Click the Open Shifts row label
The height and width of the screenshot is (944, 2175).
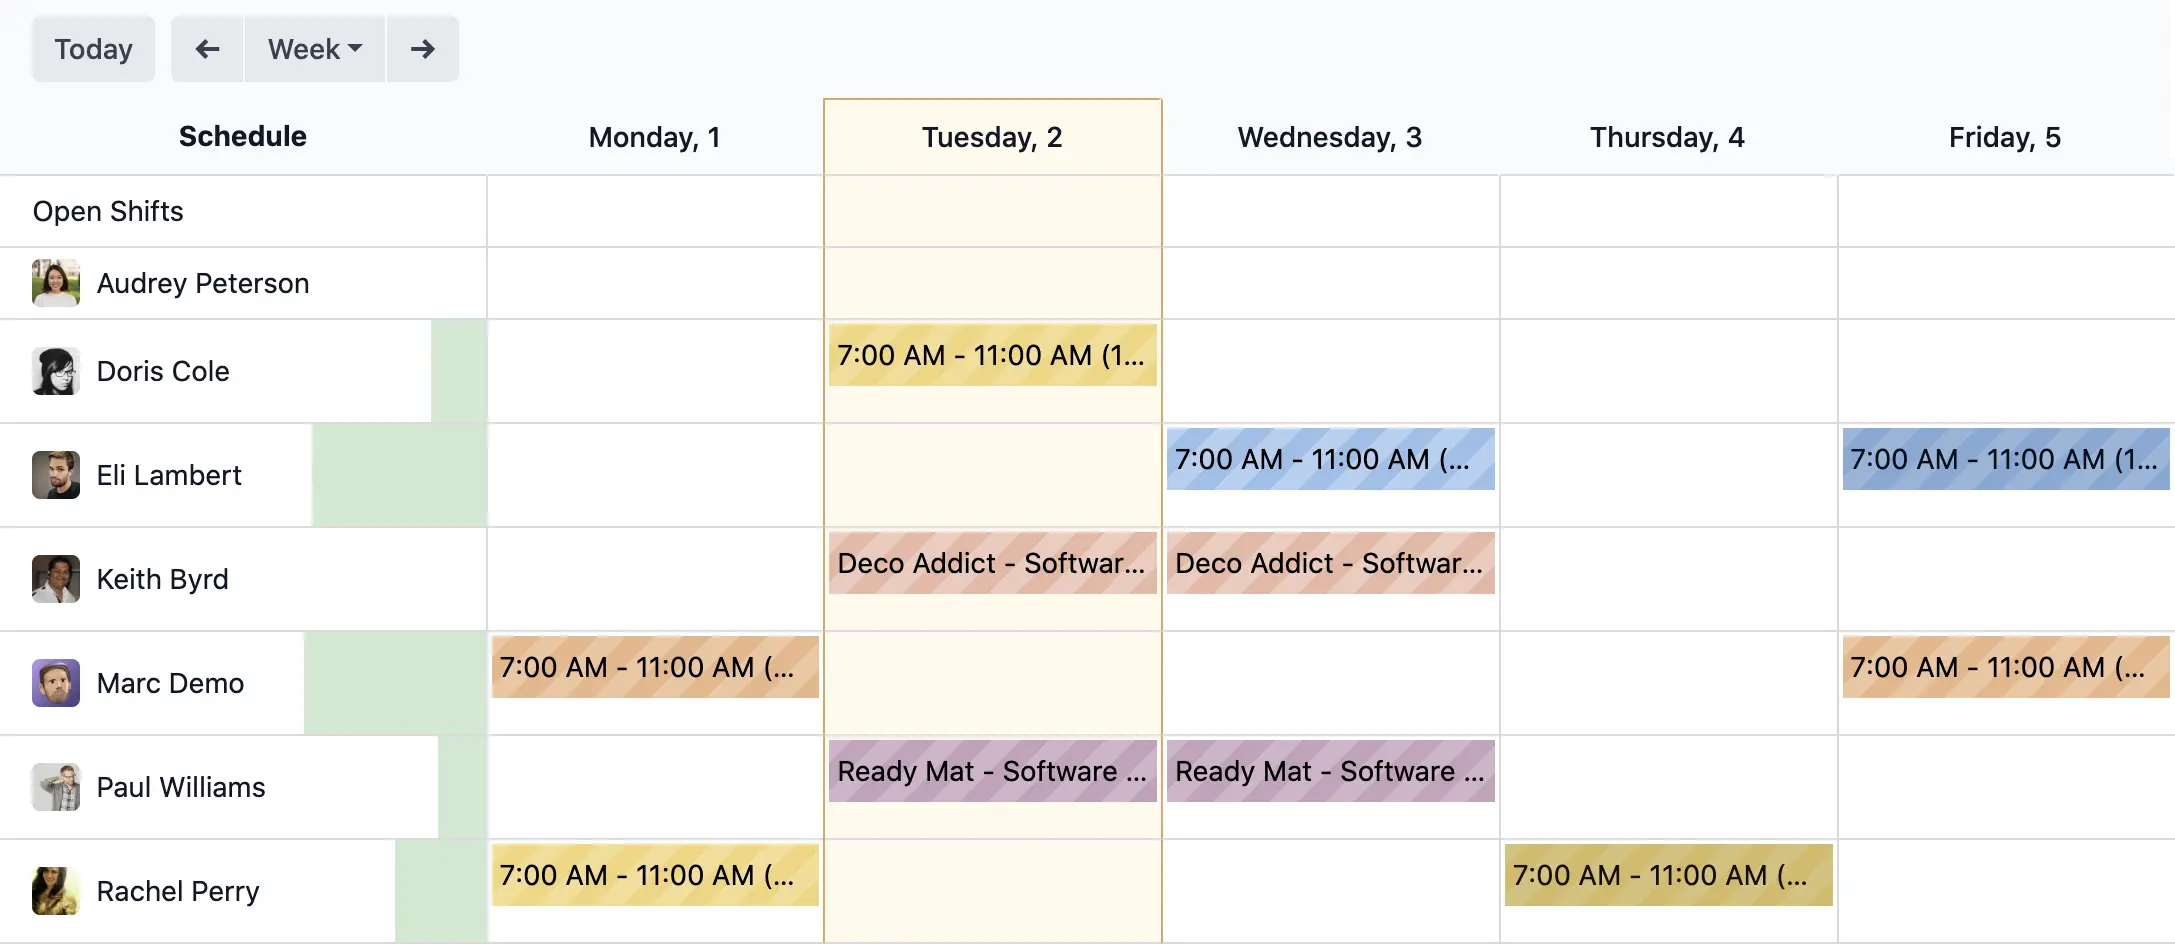coord(109,211)
